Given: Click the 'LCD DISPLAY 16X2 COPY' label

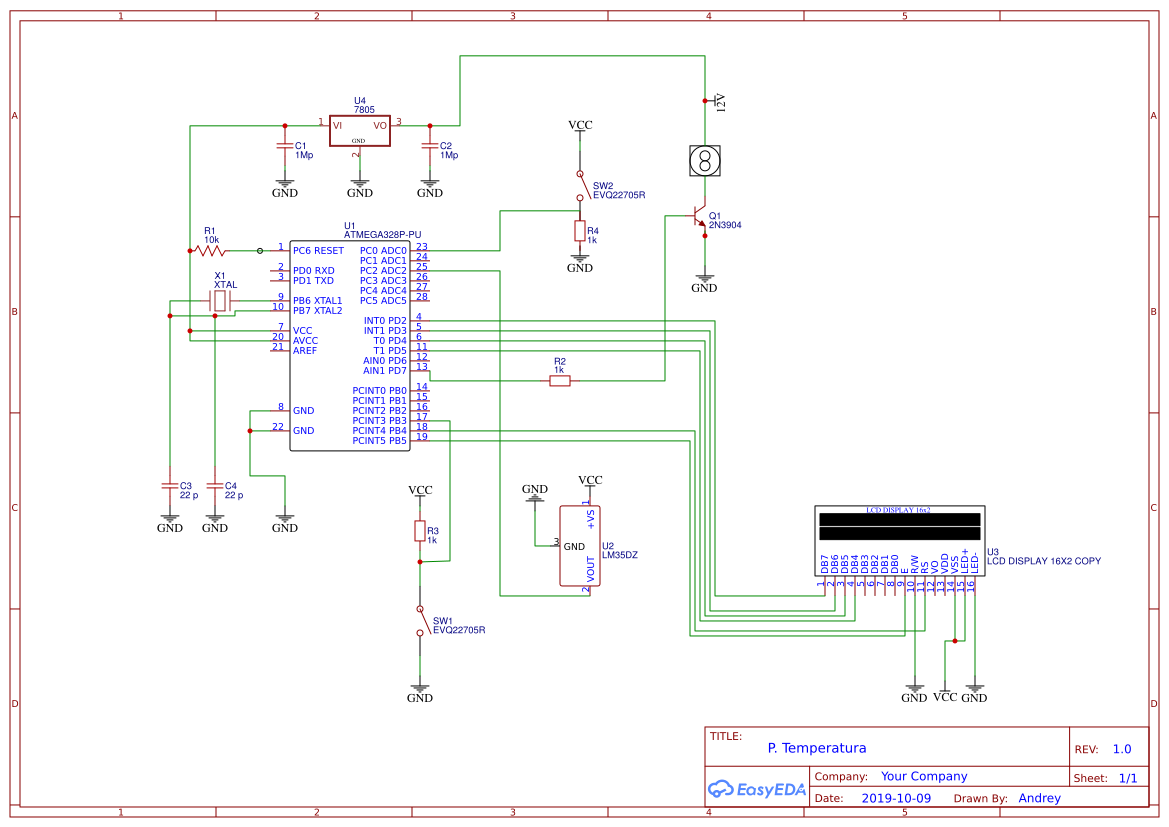Looking at the screenshot, I should [1044, 561].
